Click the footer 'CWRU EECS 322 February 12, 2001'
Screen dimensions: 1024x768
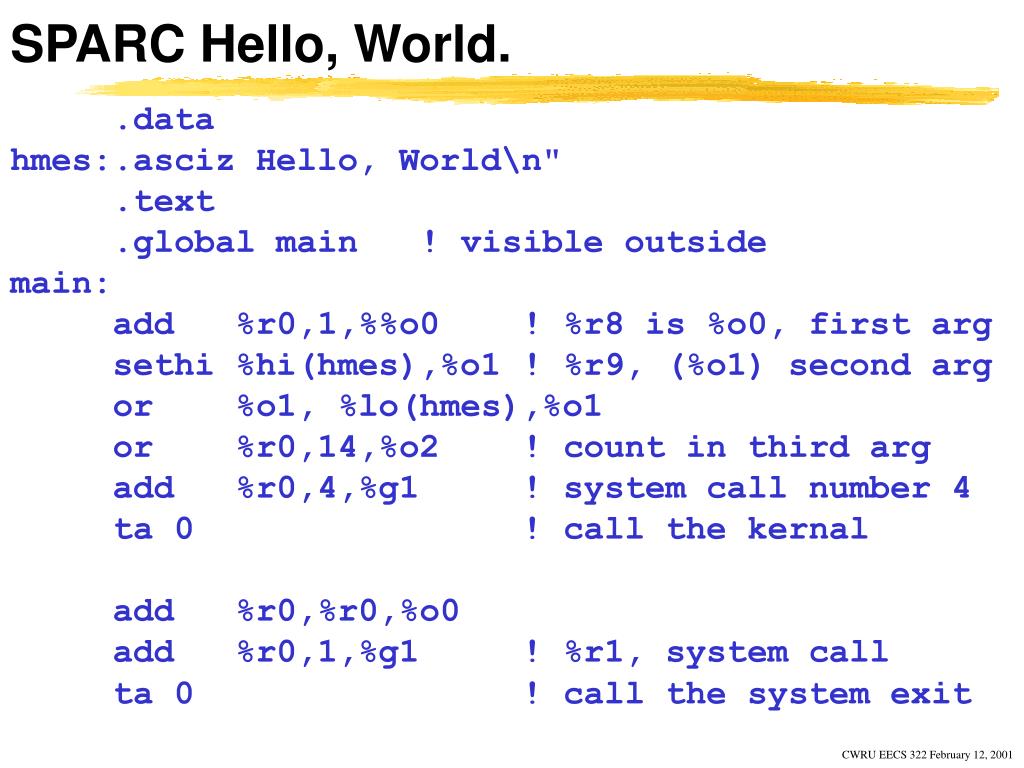coord(927,755)
